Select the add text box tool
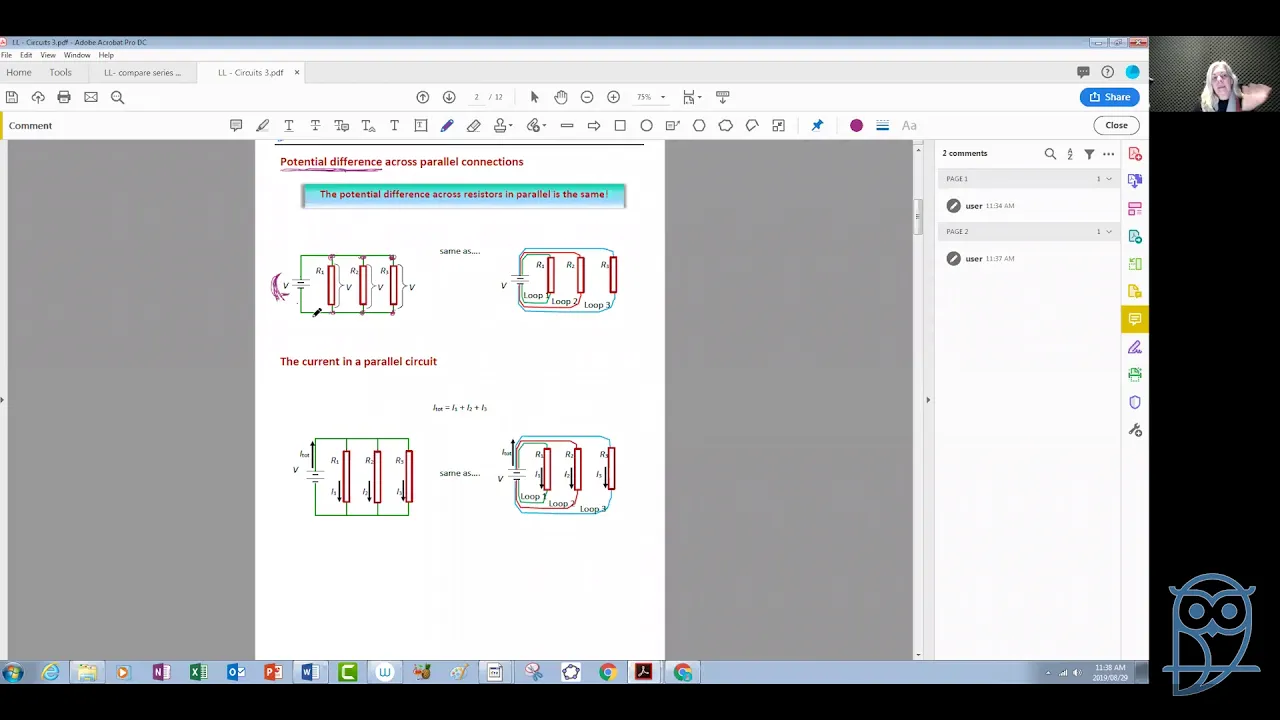 pyautogui.click(x=421, y=125)
